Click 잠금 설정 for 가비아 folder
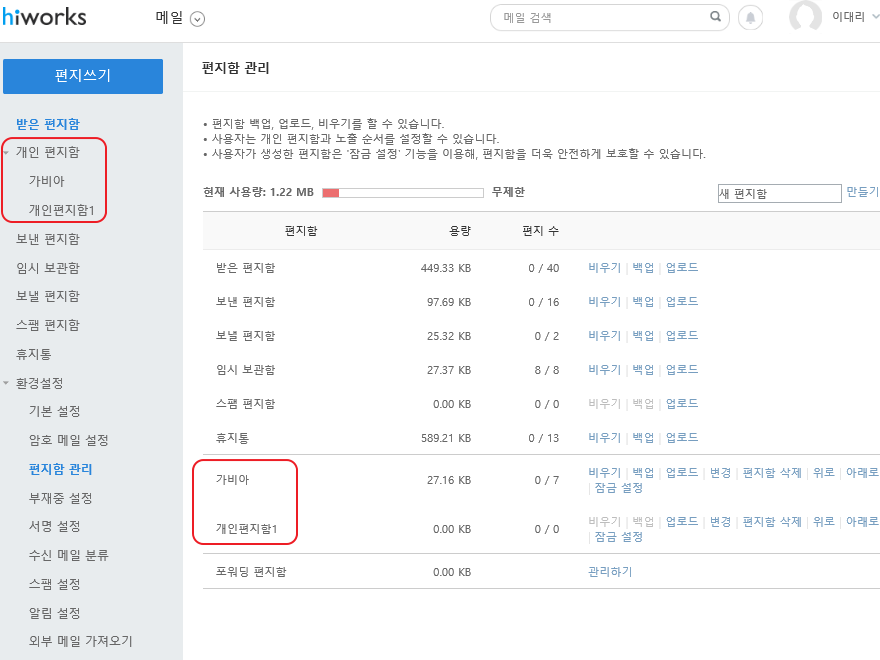880x660 pixels. point(618,488)
